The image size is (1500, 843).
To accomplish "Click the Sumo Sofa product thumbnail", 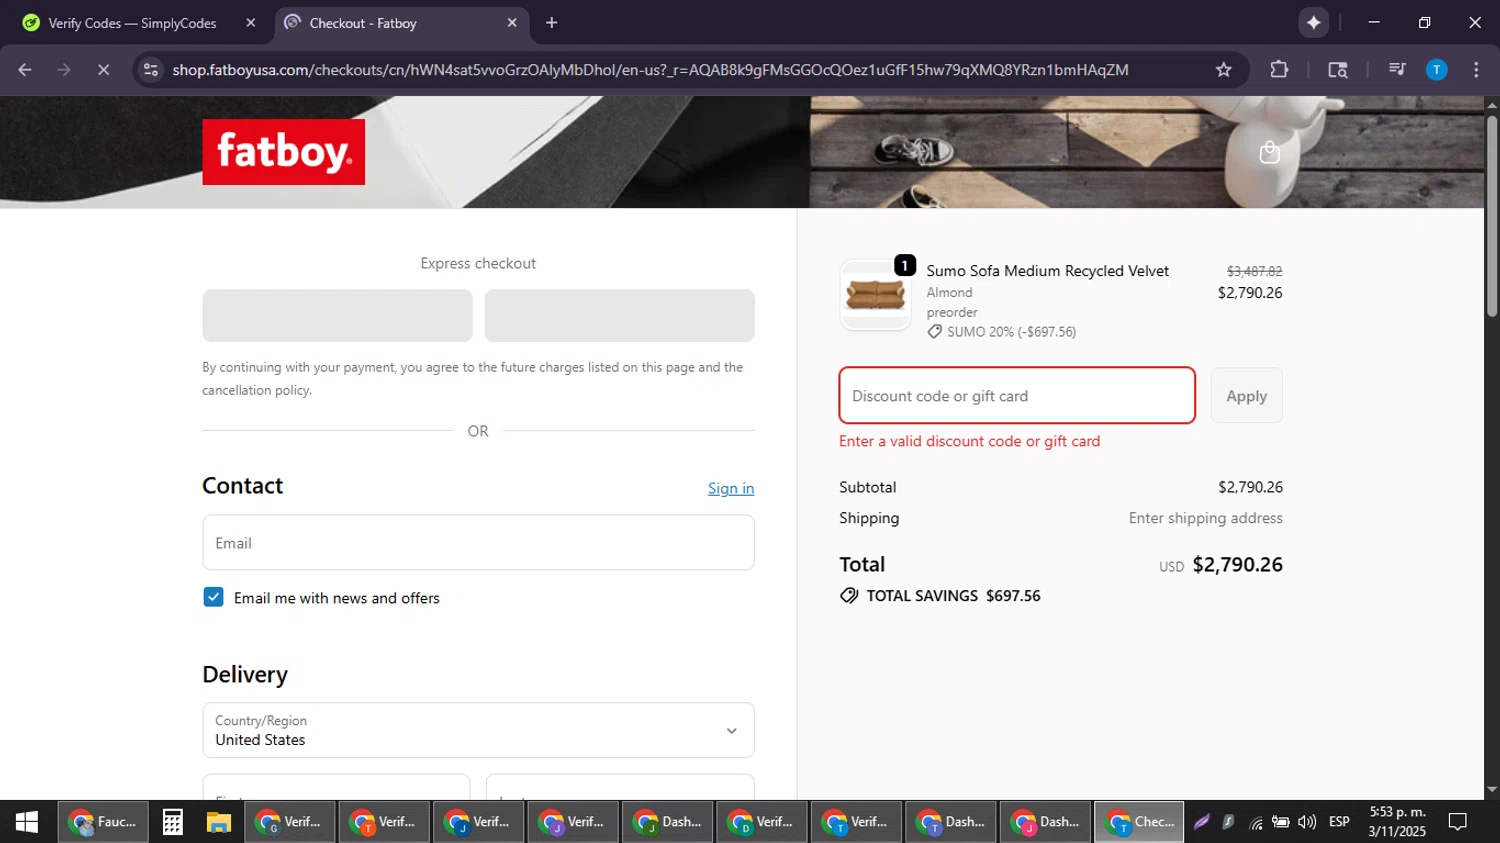I will coord(875,295).
